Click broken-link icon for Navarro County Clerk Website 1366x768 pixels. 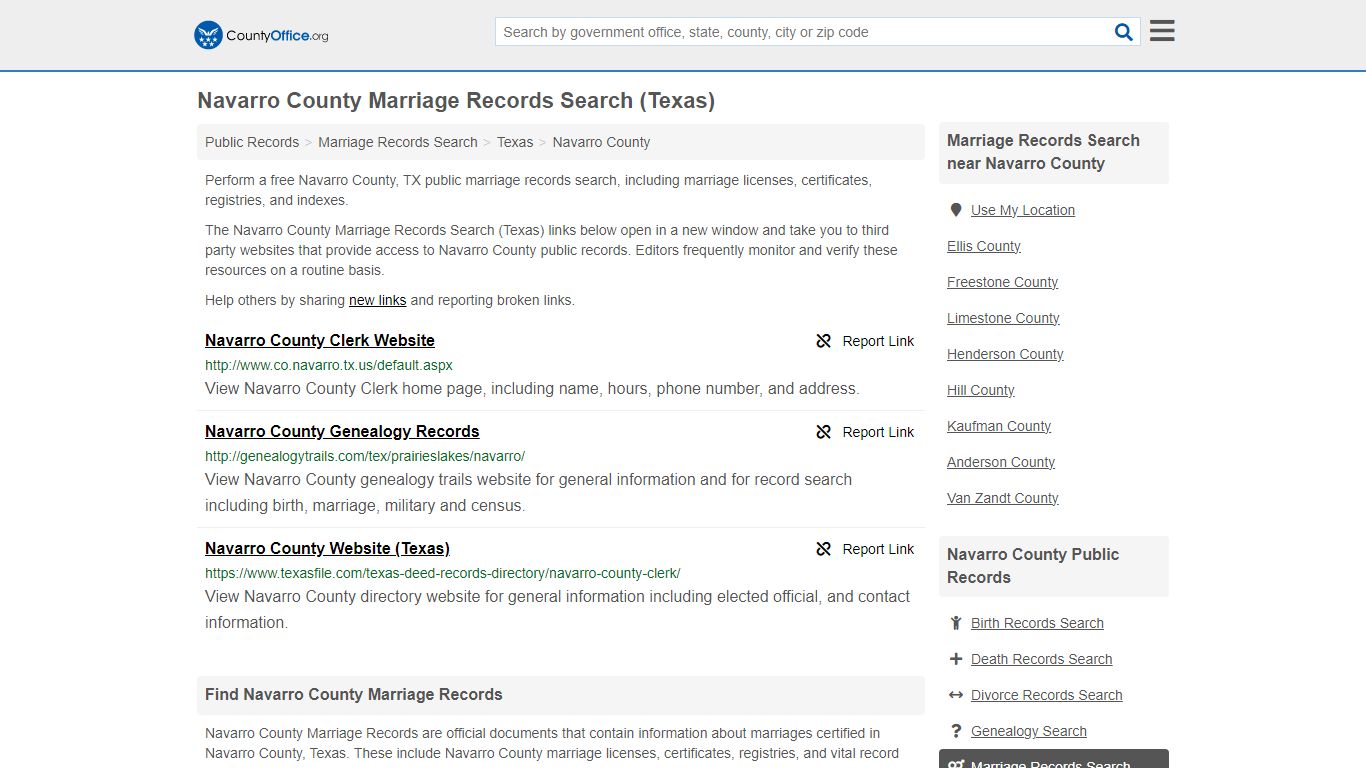coord(824,341)
